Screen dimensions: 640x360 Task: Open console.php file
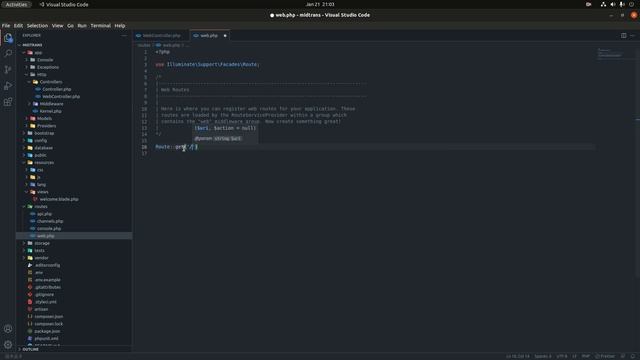pos(49,229)
